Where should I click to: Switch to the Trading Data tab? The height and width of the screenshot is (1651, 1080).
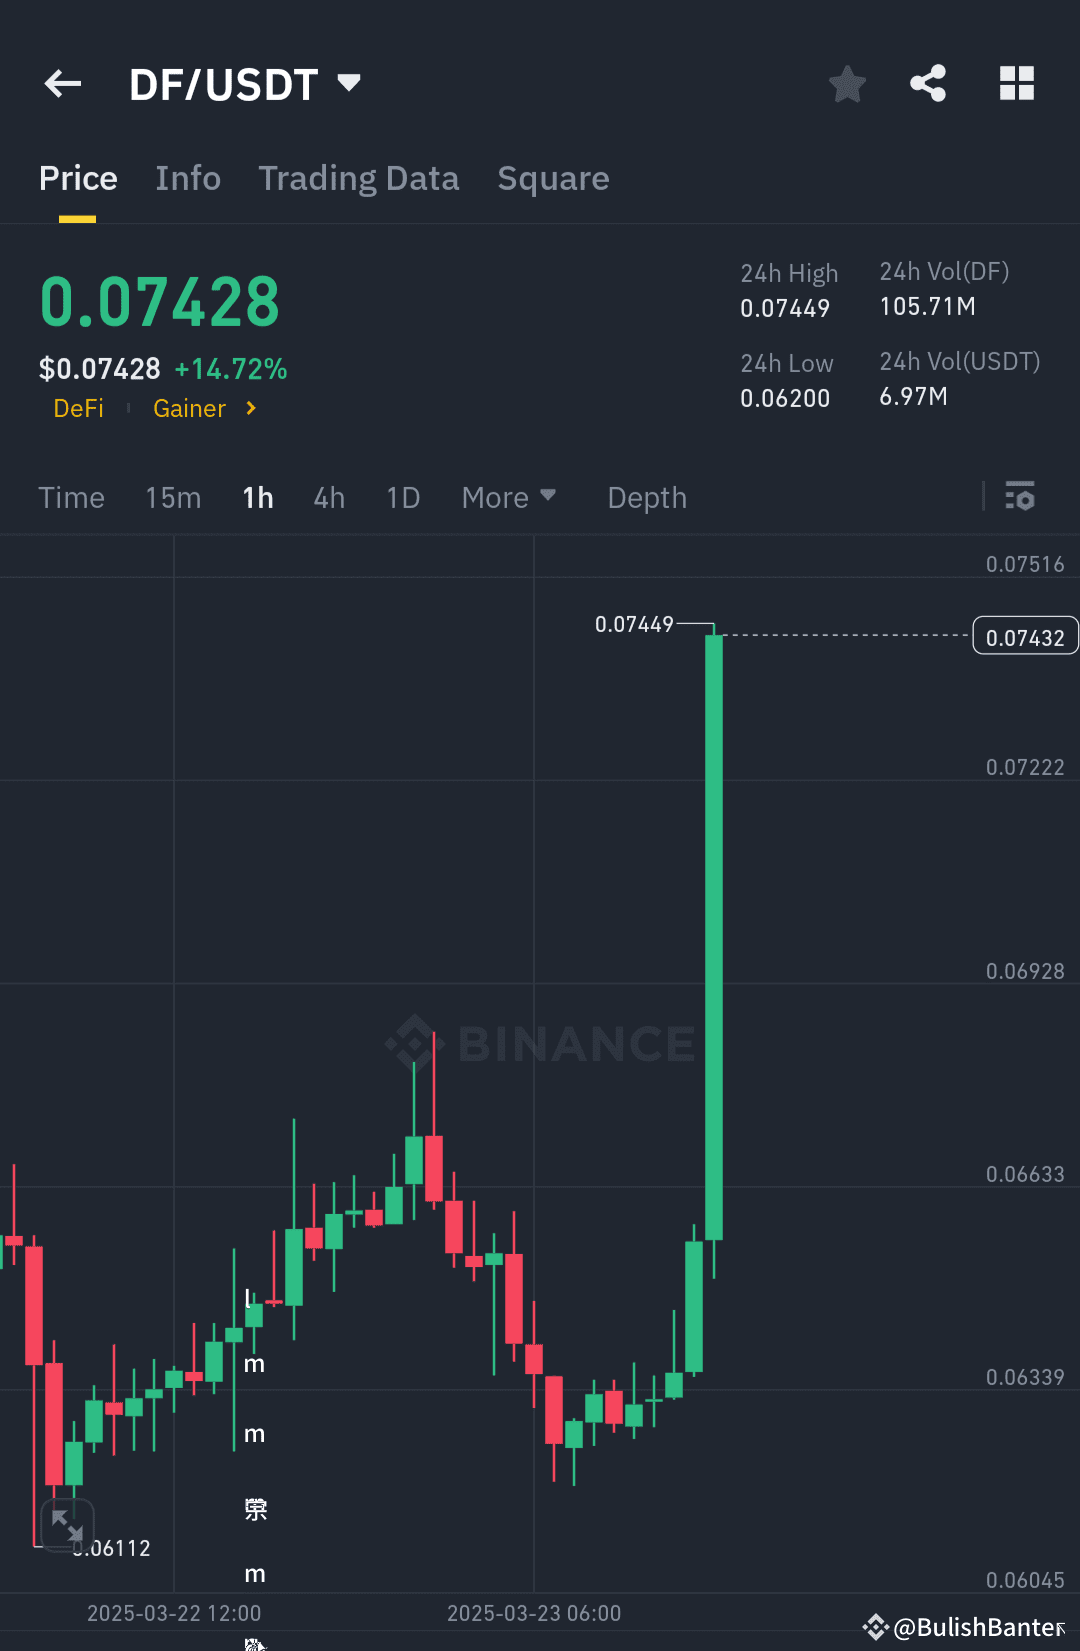pyautogui.click(x=358, y=178)
